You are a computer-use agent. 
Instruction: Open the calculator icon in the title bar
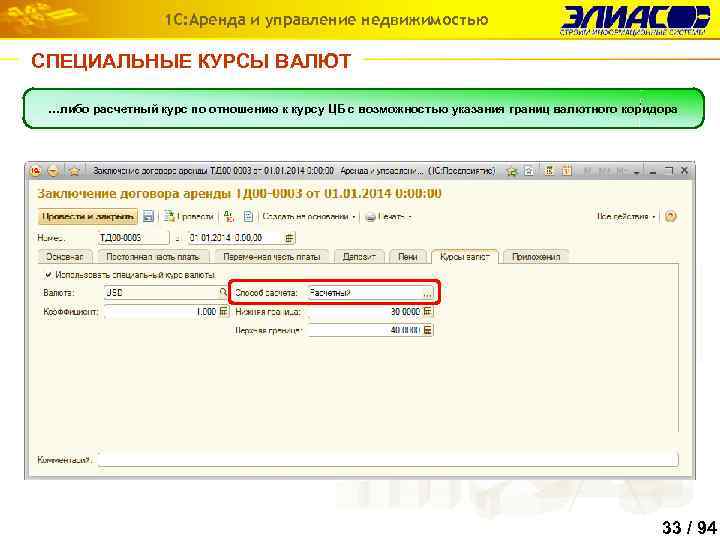pos(549,171)
